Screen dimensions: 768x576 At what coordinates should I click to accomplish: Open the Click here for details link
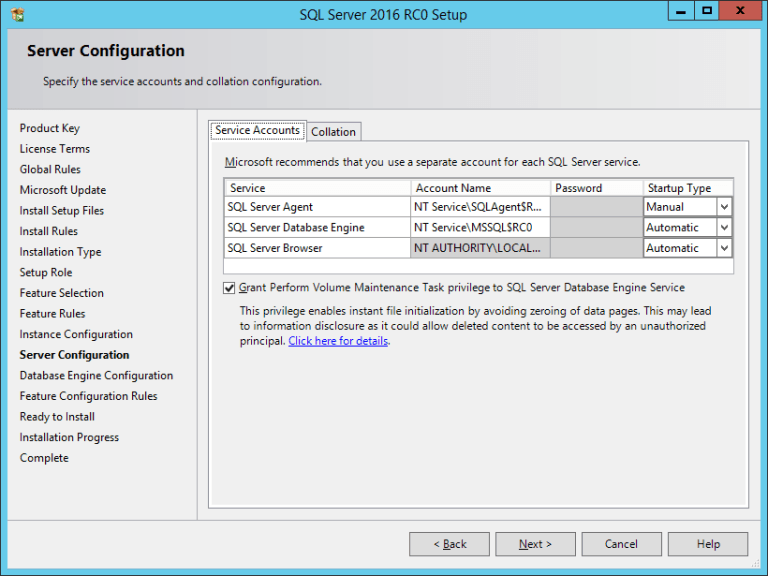[338, 341]
